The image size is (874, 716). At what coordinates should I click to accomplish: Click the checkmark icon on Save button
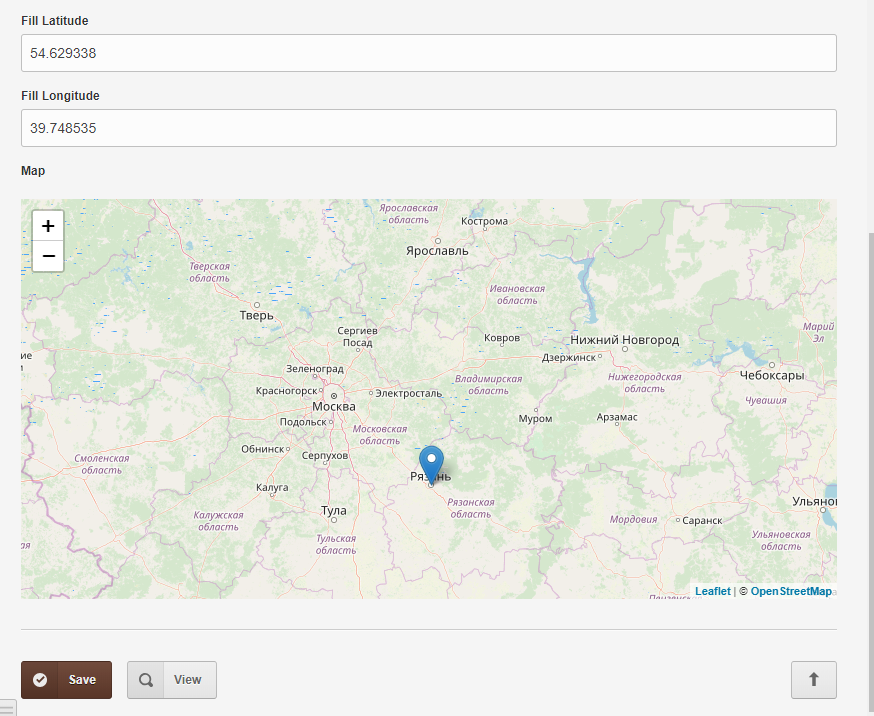click(40, 680)
